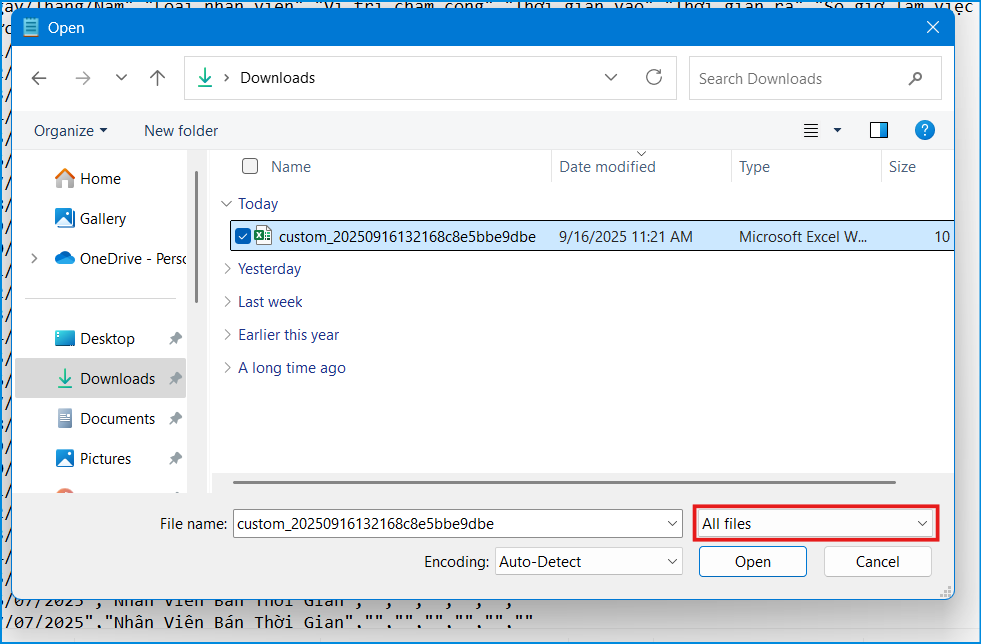This screenshot has width=981, height=644.
Task: Click the help question mark icon
Action: coord(925,130)
